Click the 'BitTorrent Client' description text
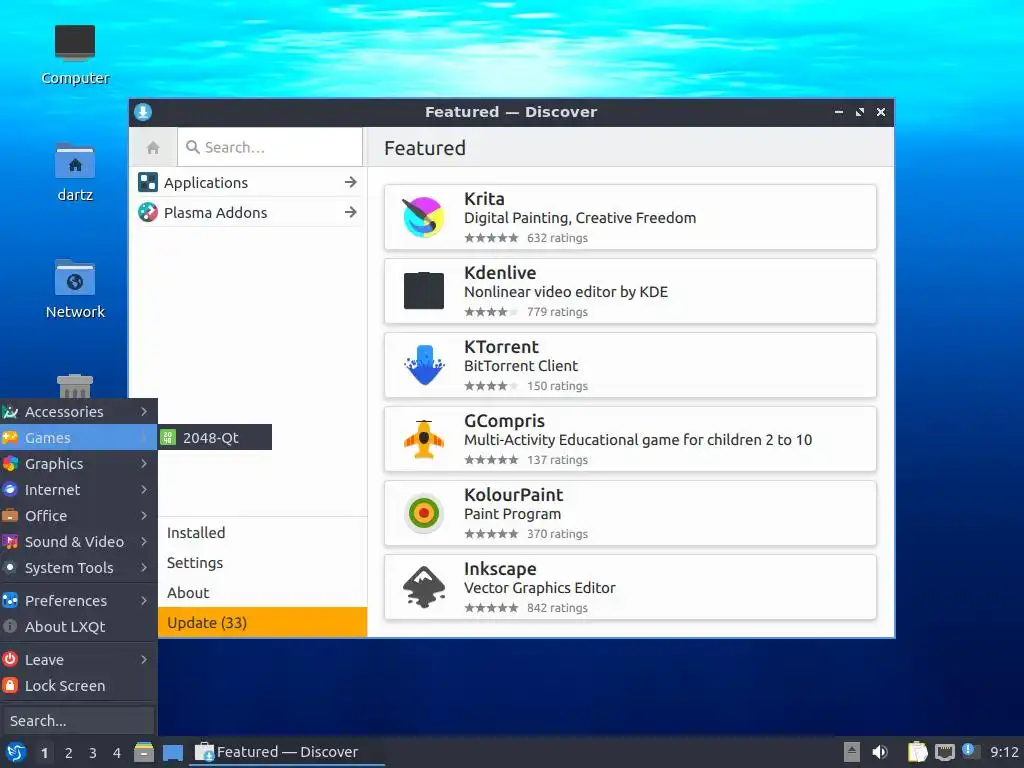Screen dimensions: 1024x768 (520, 366)
